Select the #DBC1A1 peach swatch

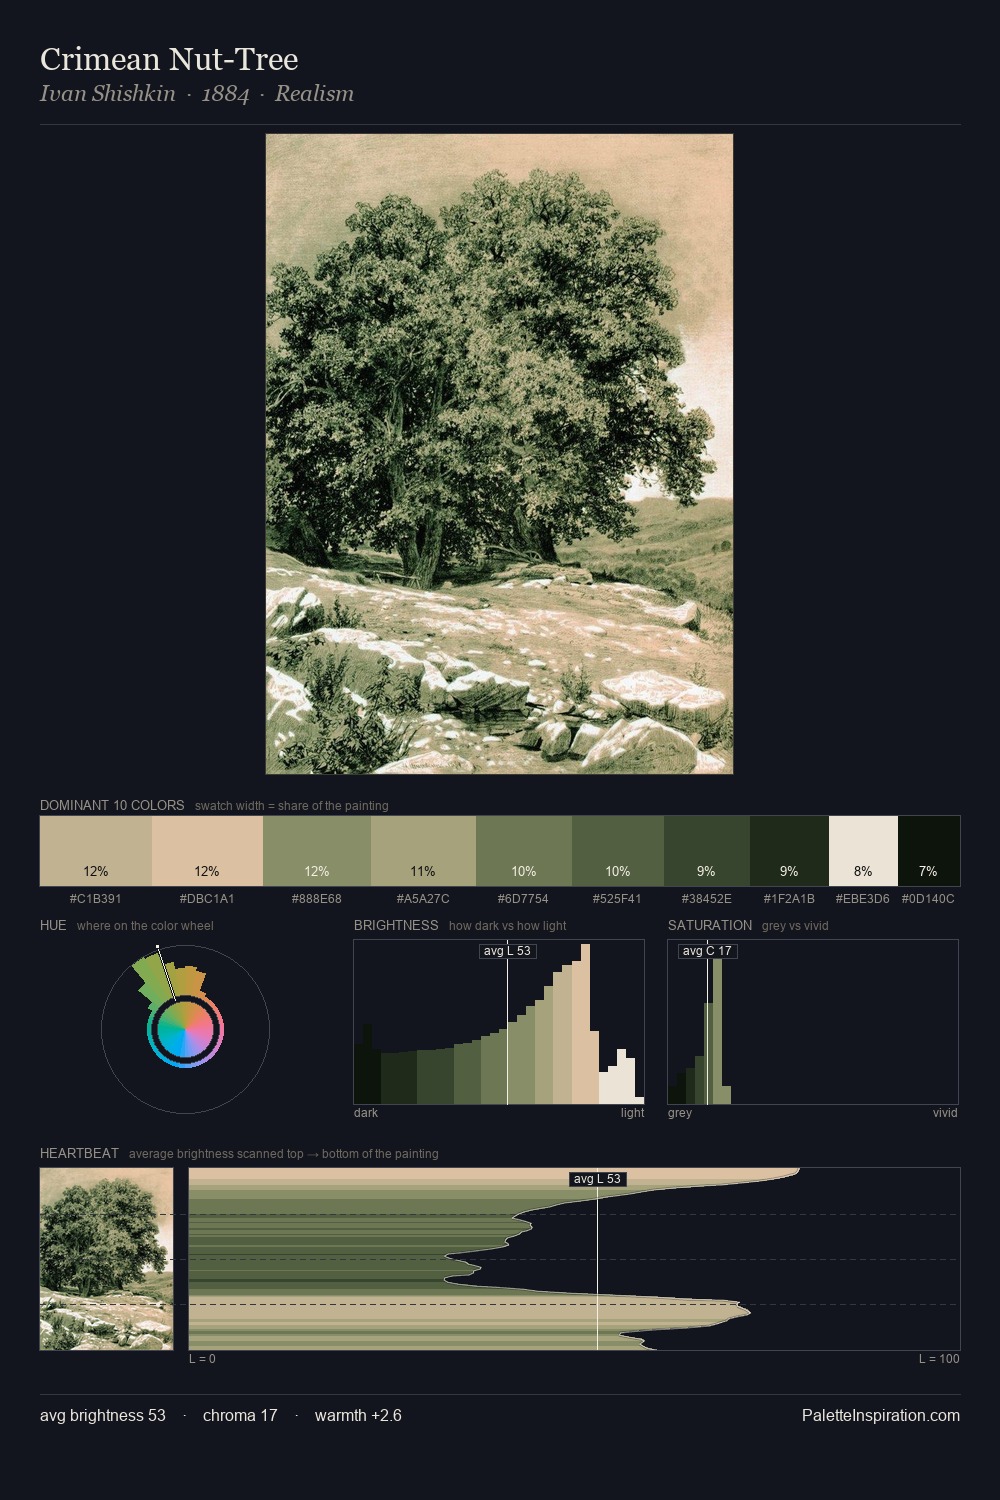point(207,851)
